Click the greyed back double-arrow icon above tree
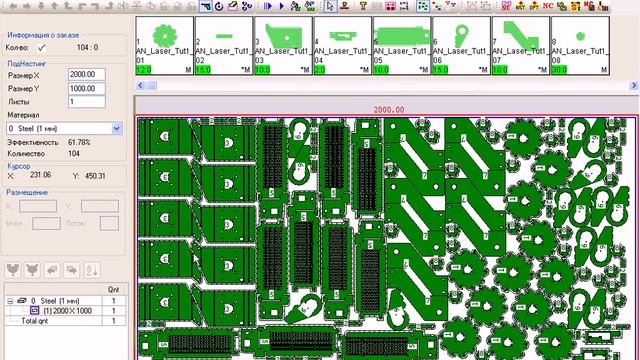This screenshot has width=640, height=360. tap(52, 270)
